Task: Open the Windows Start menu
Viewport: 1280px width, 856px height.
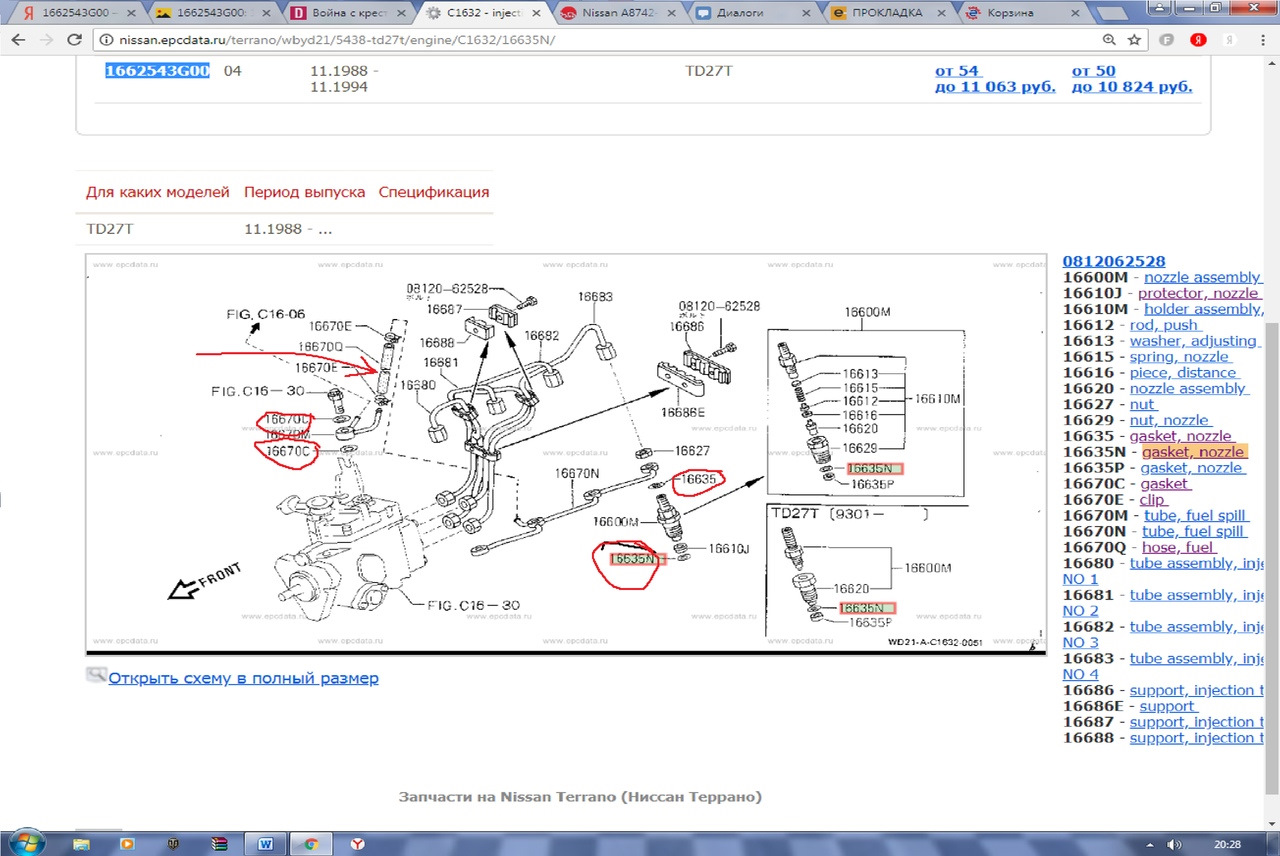Action: coord(27,842)
